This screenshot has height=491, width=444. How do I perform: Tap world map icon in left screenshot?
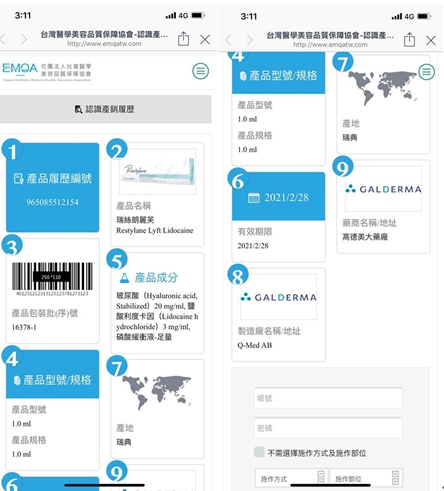(157, 392)
